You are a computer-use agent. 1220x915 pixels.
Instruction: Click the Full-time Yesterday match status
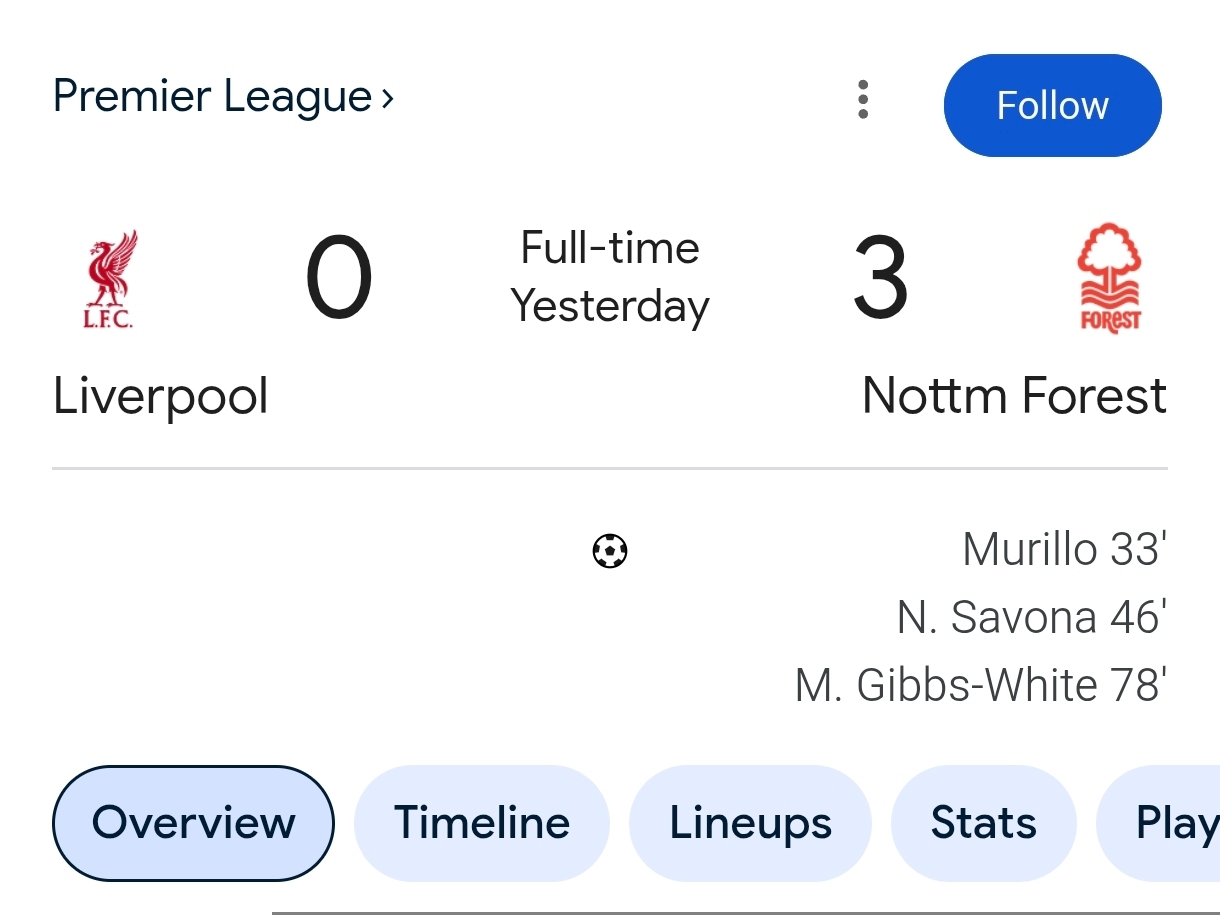(610, 277)
